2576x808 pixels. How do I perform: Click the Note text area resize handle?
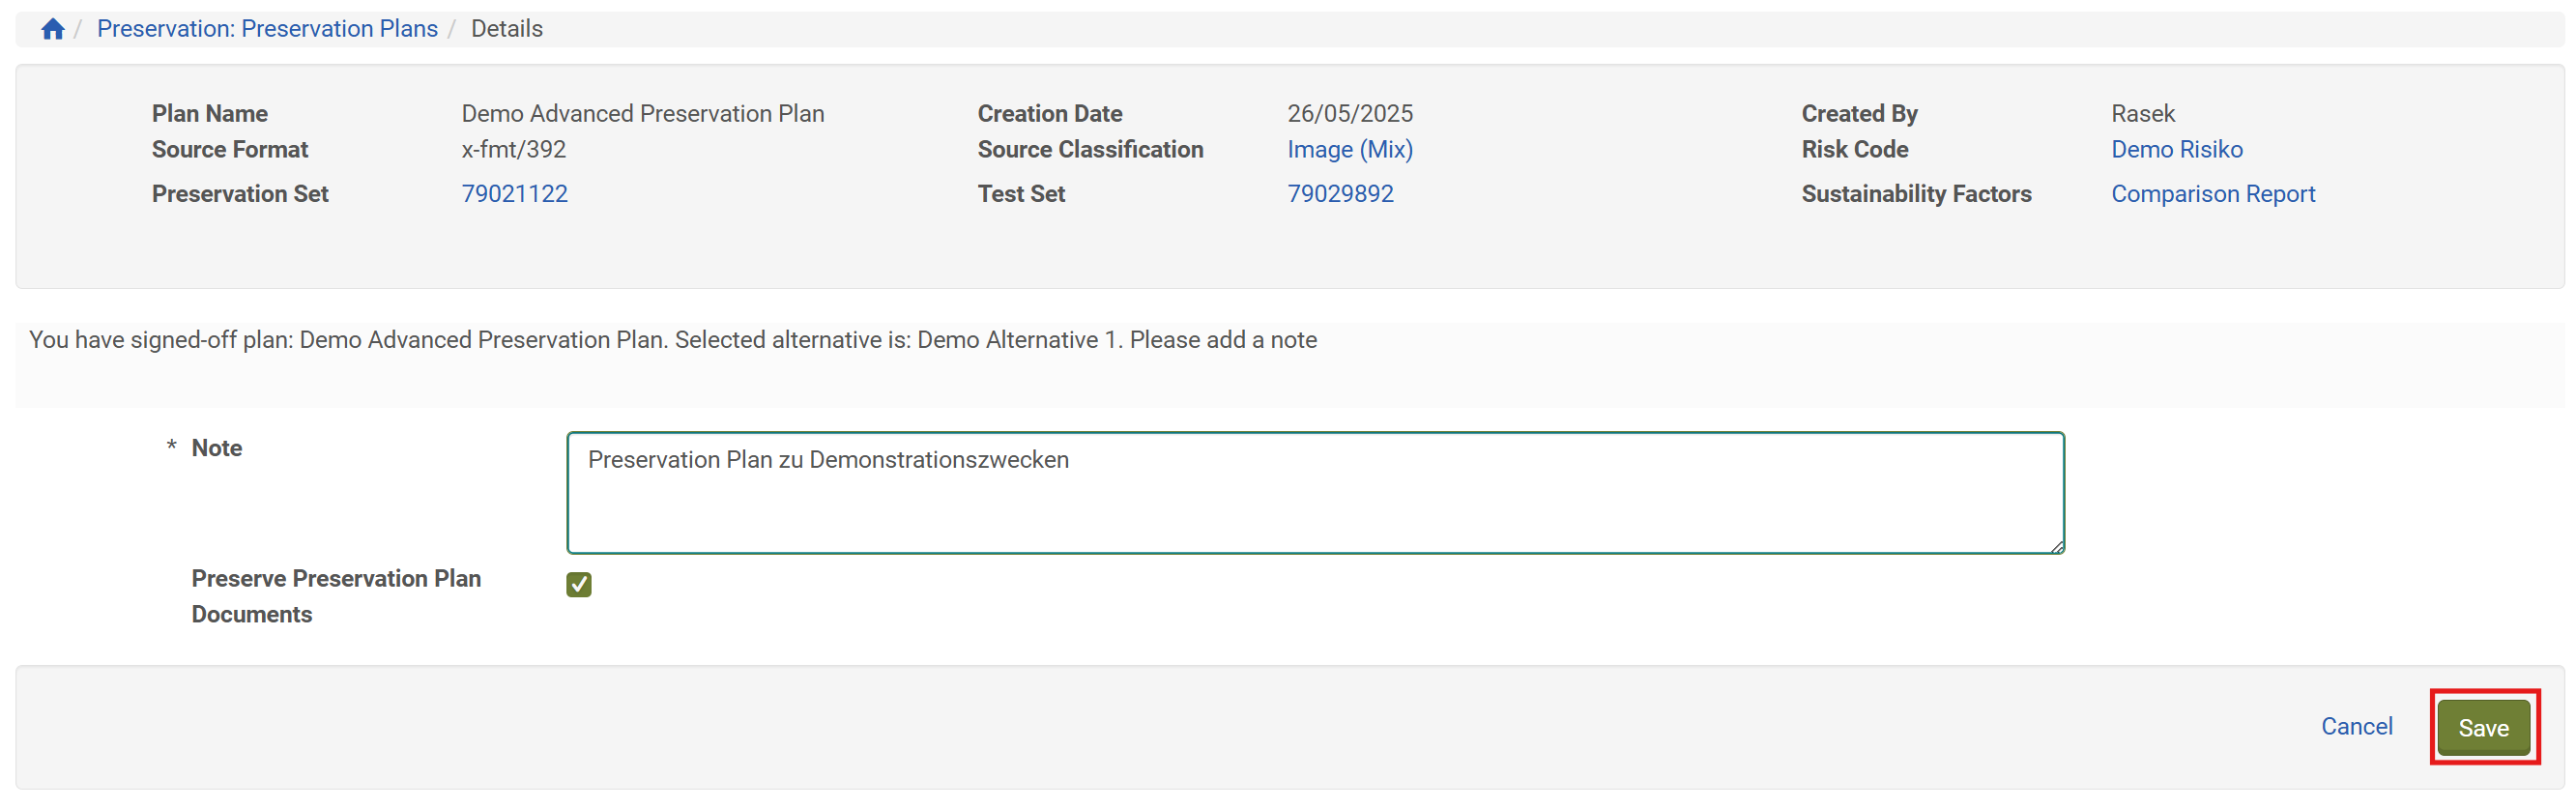tap(2056, 546)
